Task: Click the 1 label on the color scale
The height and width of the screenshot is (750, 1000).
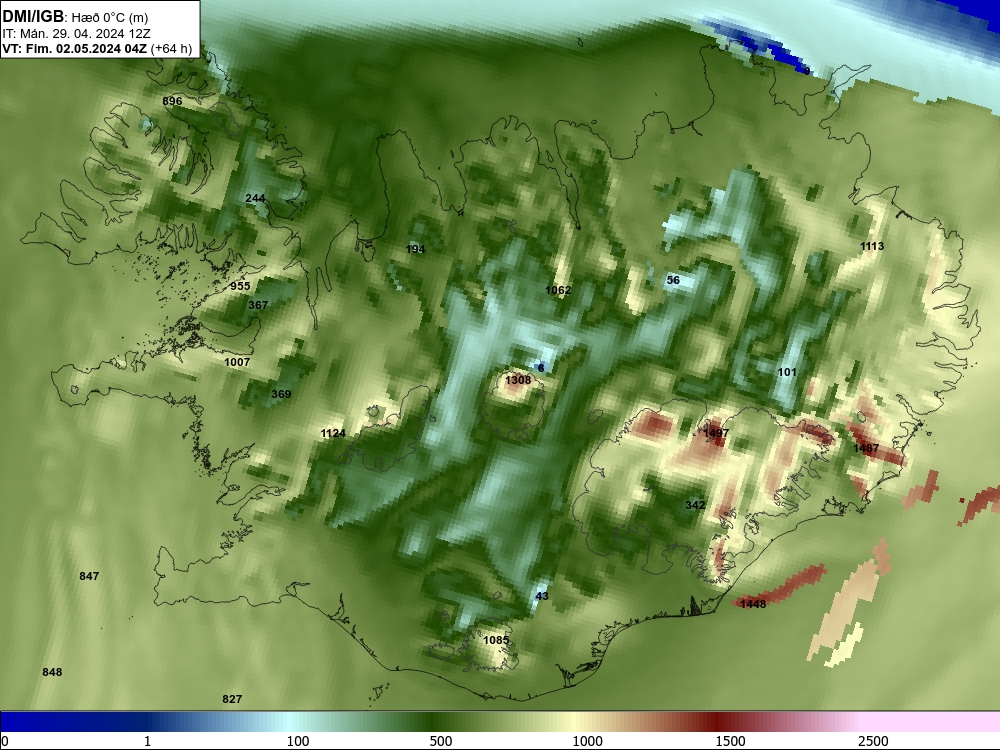Action: click(147, 741)
